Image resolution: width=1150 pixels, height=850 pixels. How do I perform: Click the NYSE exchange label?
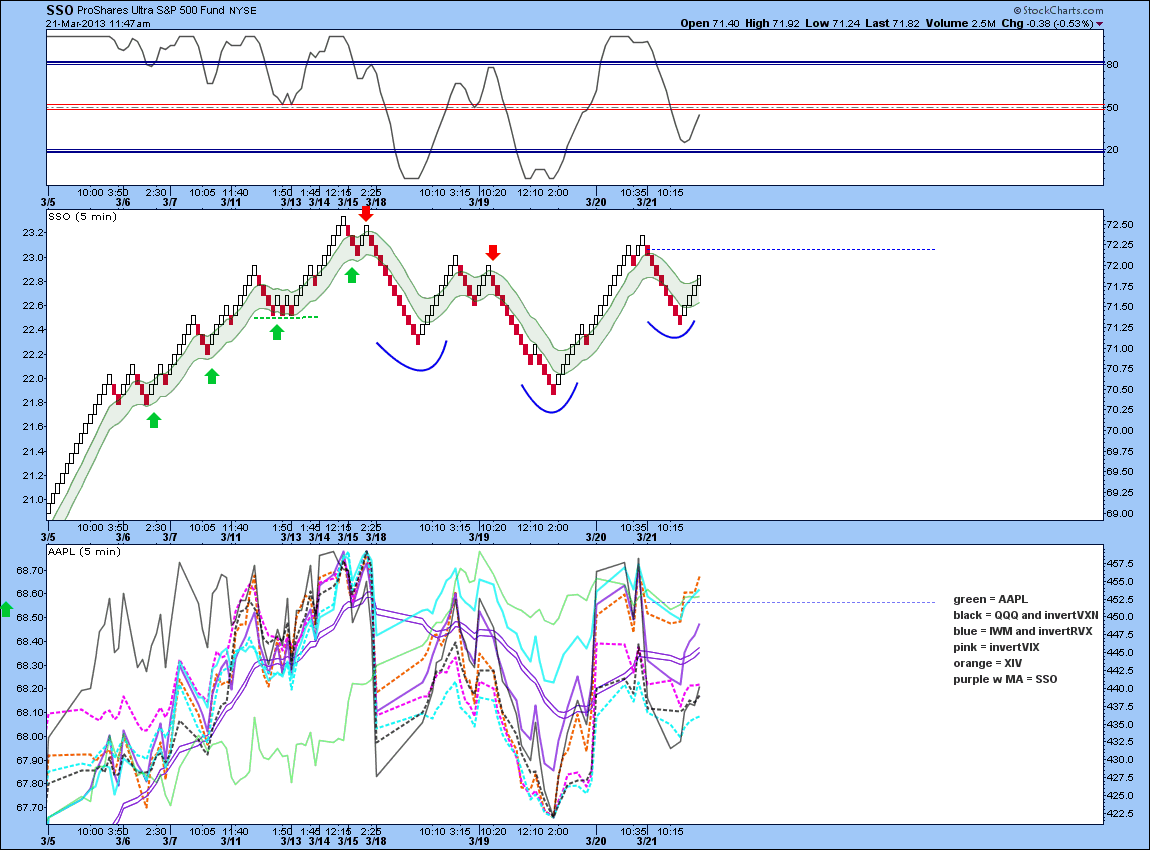243,11
